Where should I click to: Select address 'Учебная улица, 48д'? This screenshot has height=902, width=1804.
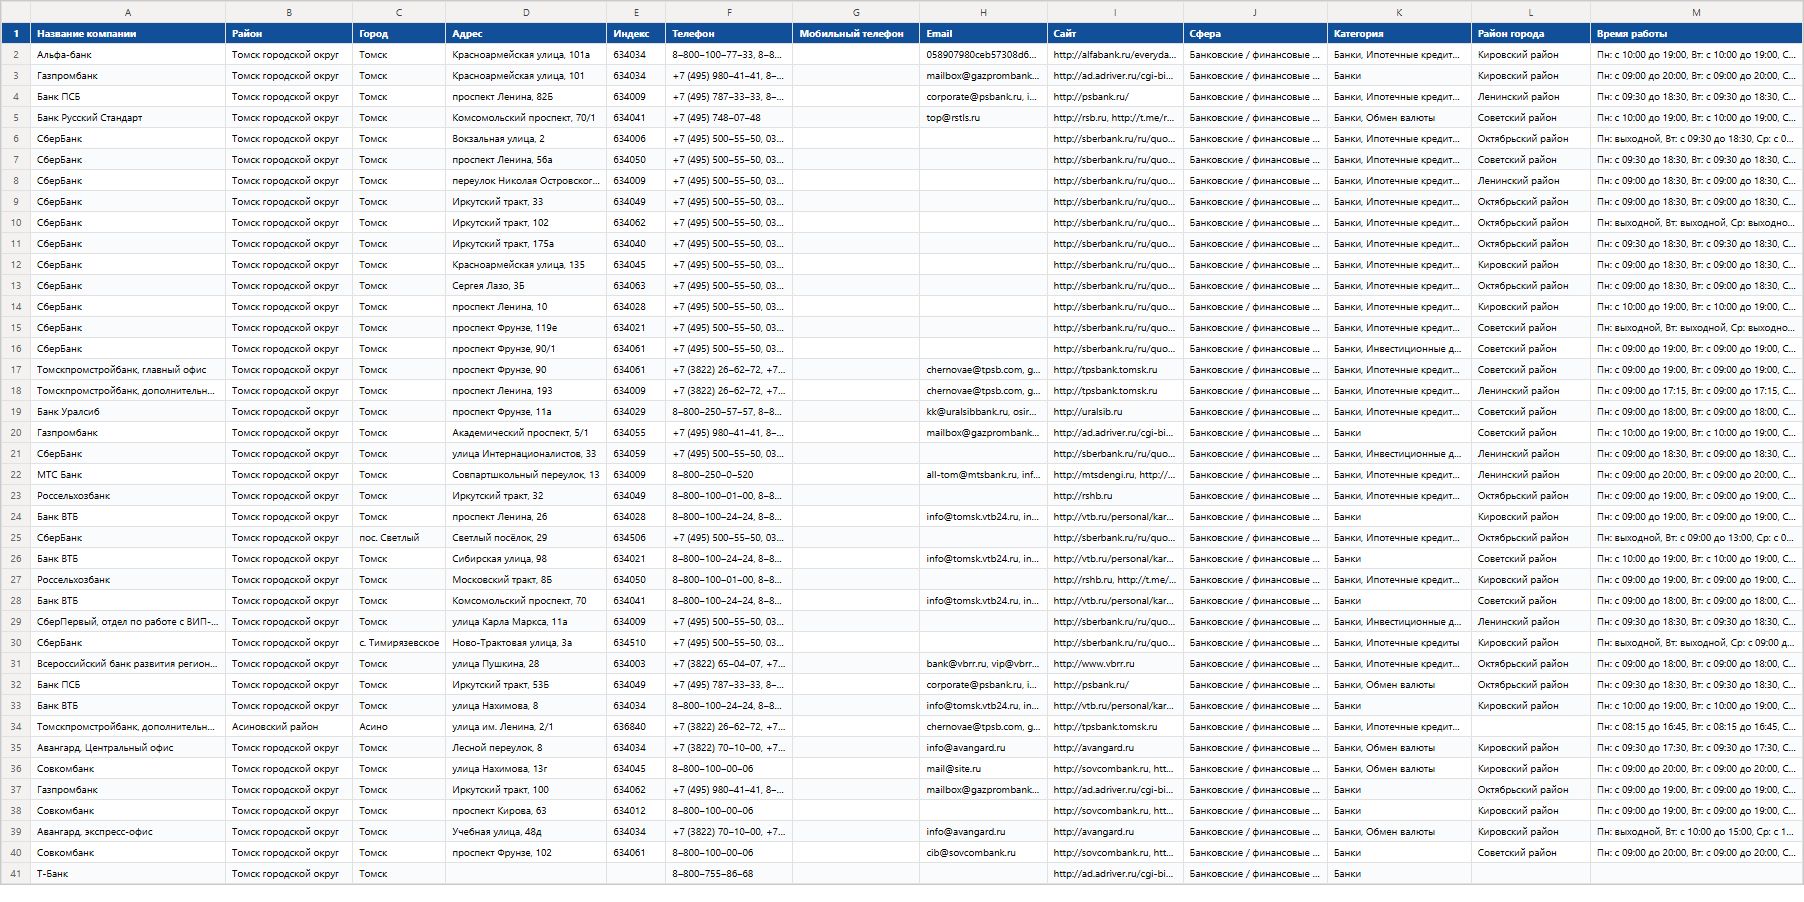[x=526, y=832]
